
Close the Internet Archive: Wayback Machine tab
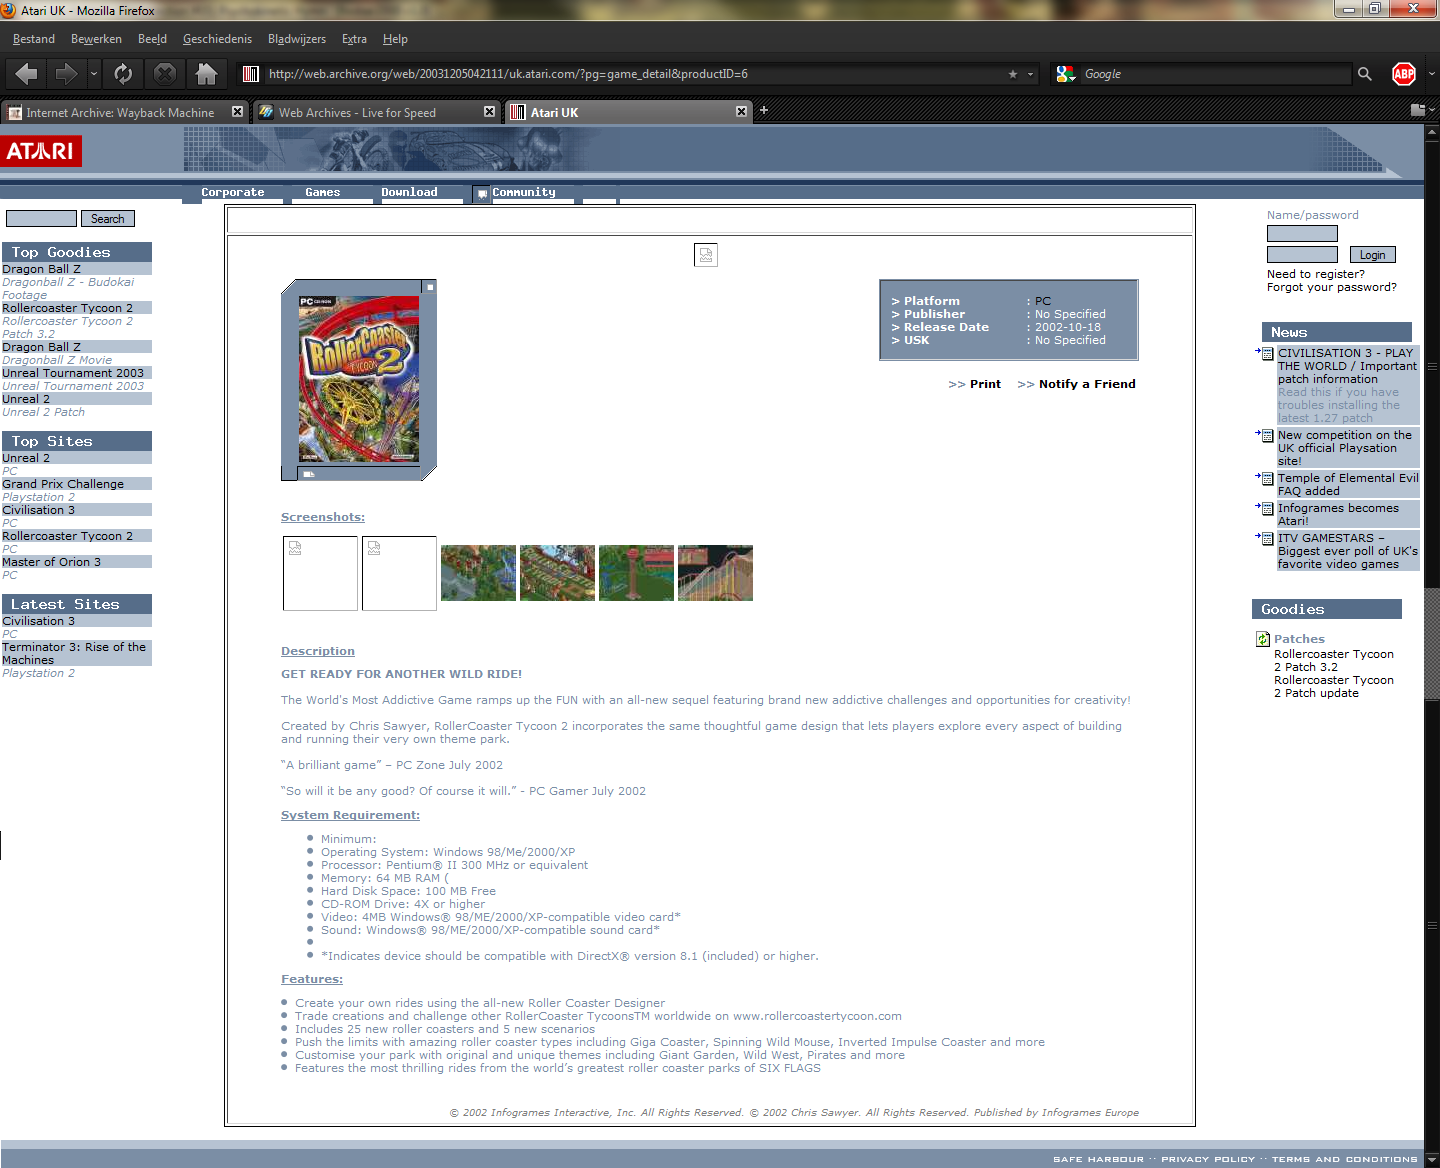pyautogui.click(x=237, y=112)
